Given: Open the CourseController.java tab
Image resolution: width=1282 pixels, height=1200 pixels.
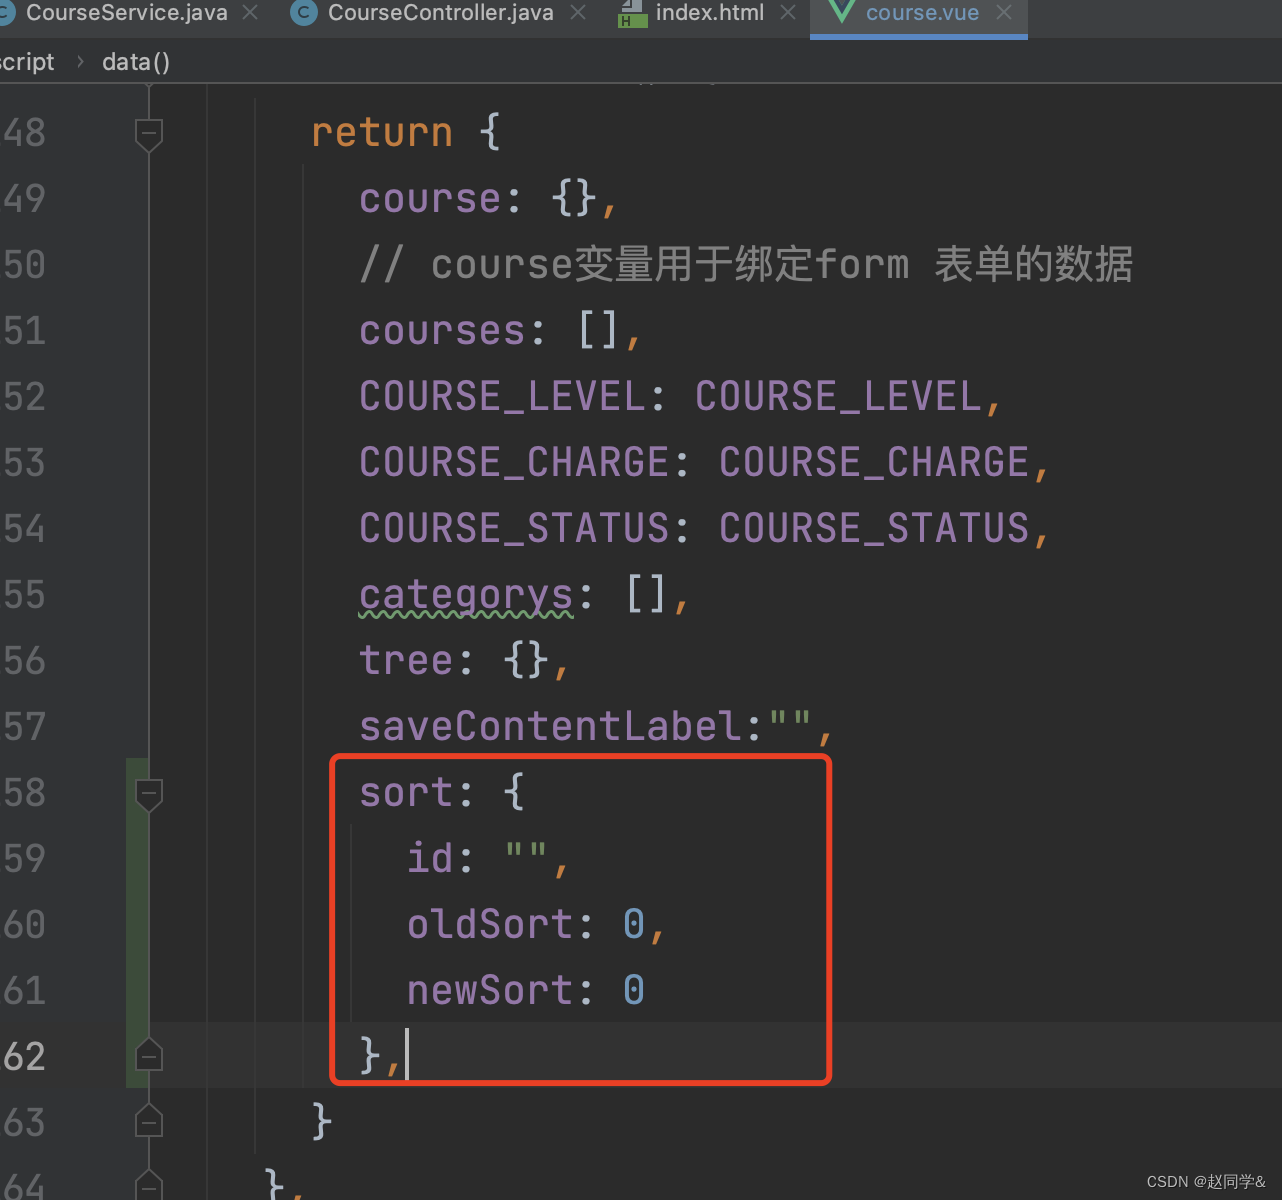Looking at the screenshot, I should pyautogui.click(x=440, y=13).
